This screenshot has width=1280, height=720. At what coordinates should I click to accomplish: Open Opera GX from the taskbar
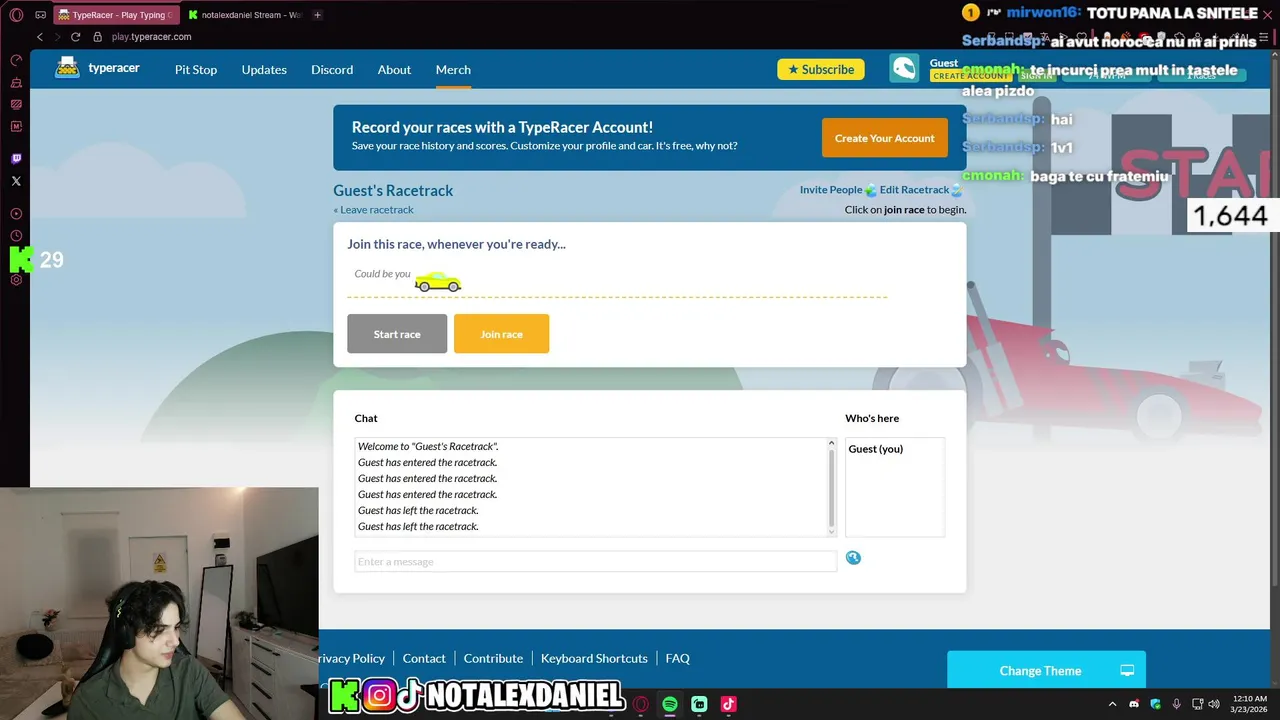pyautogui.click(x=641, y=704)
